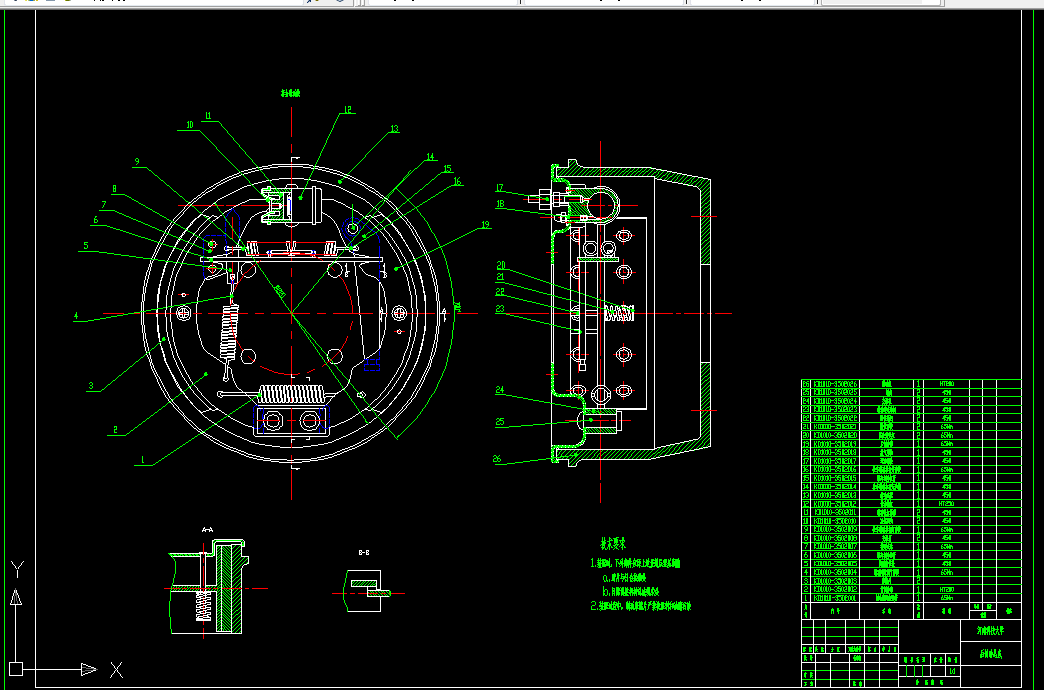Click leader label number 7
This screenshot has height=690, width=1044.
point(104,205)
